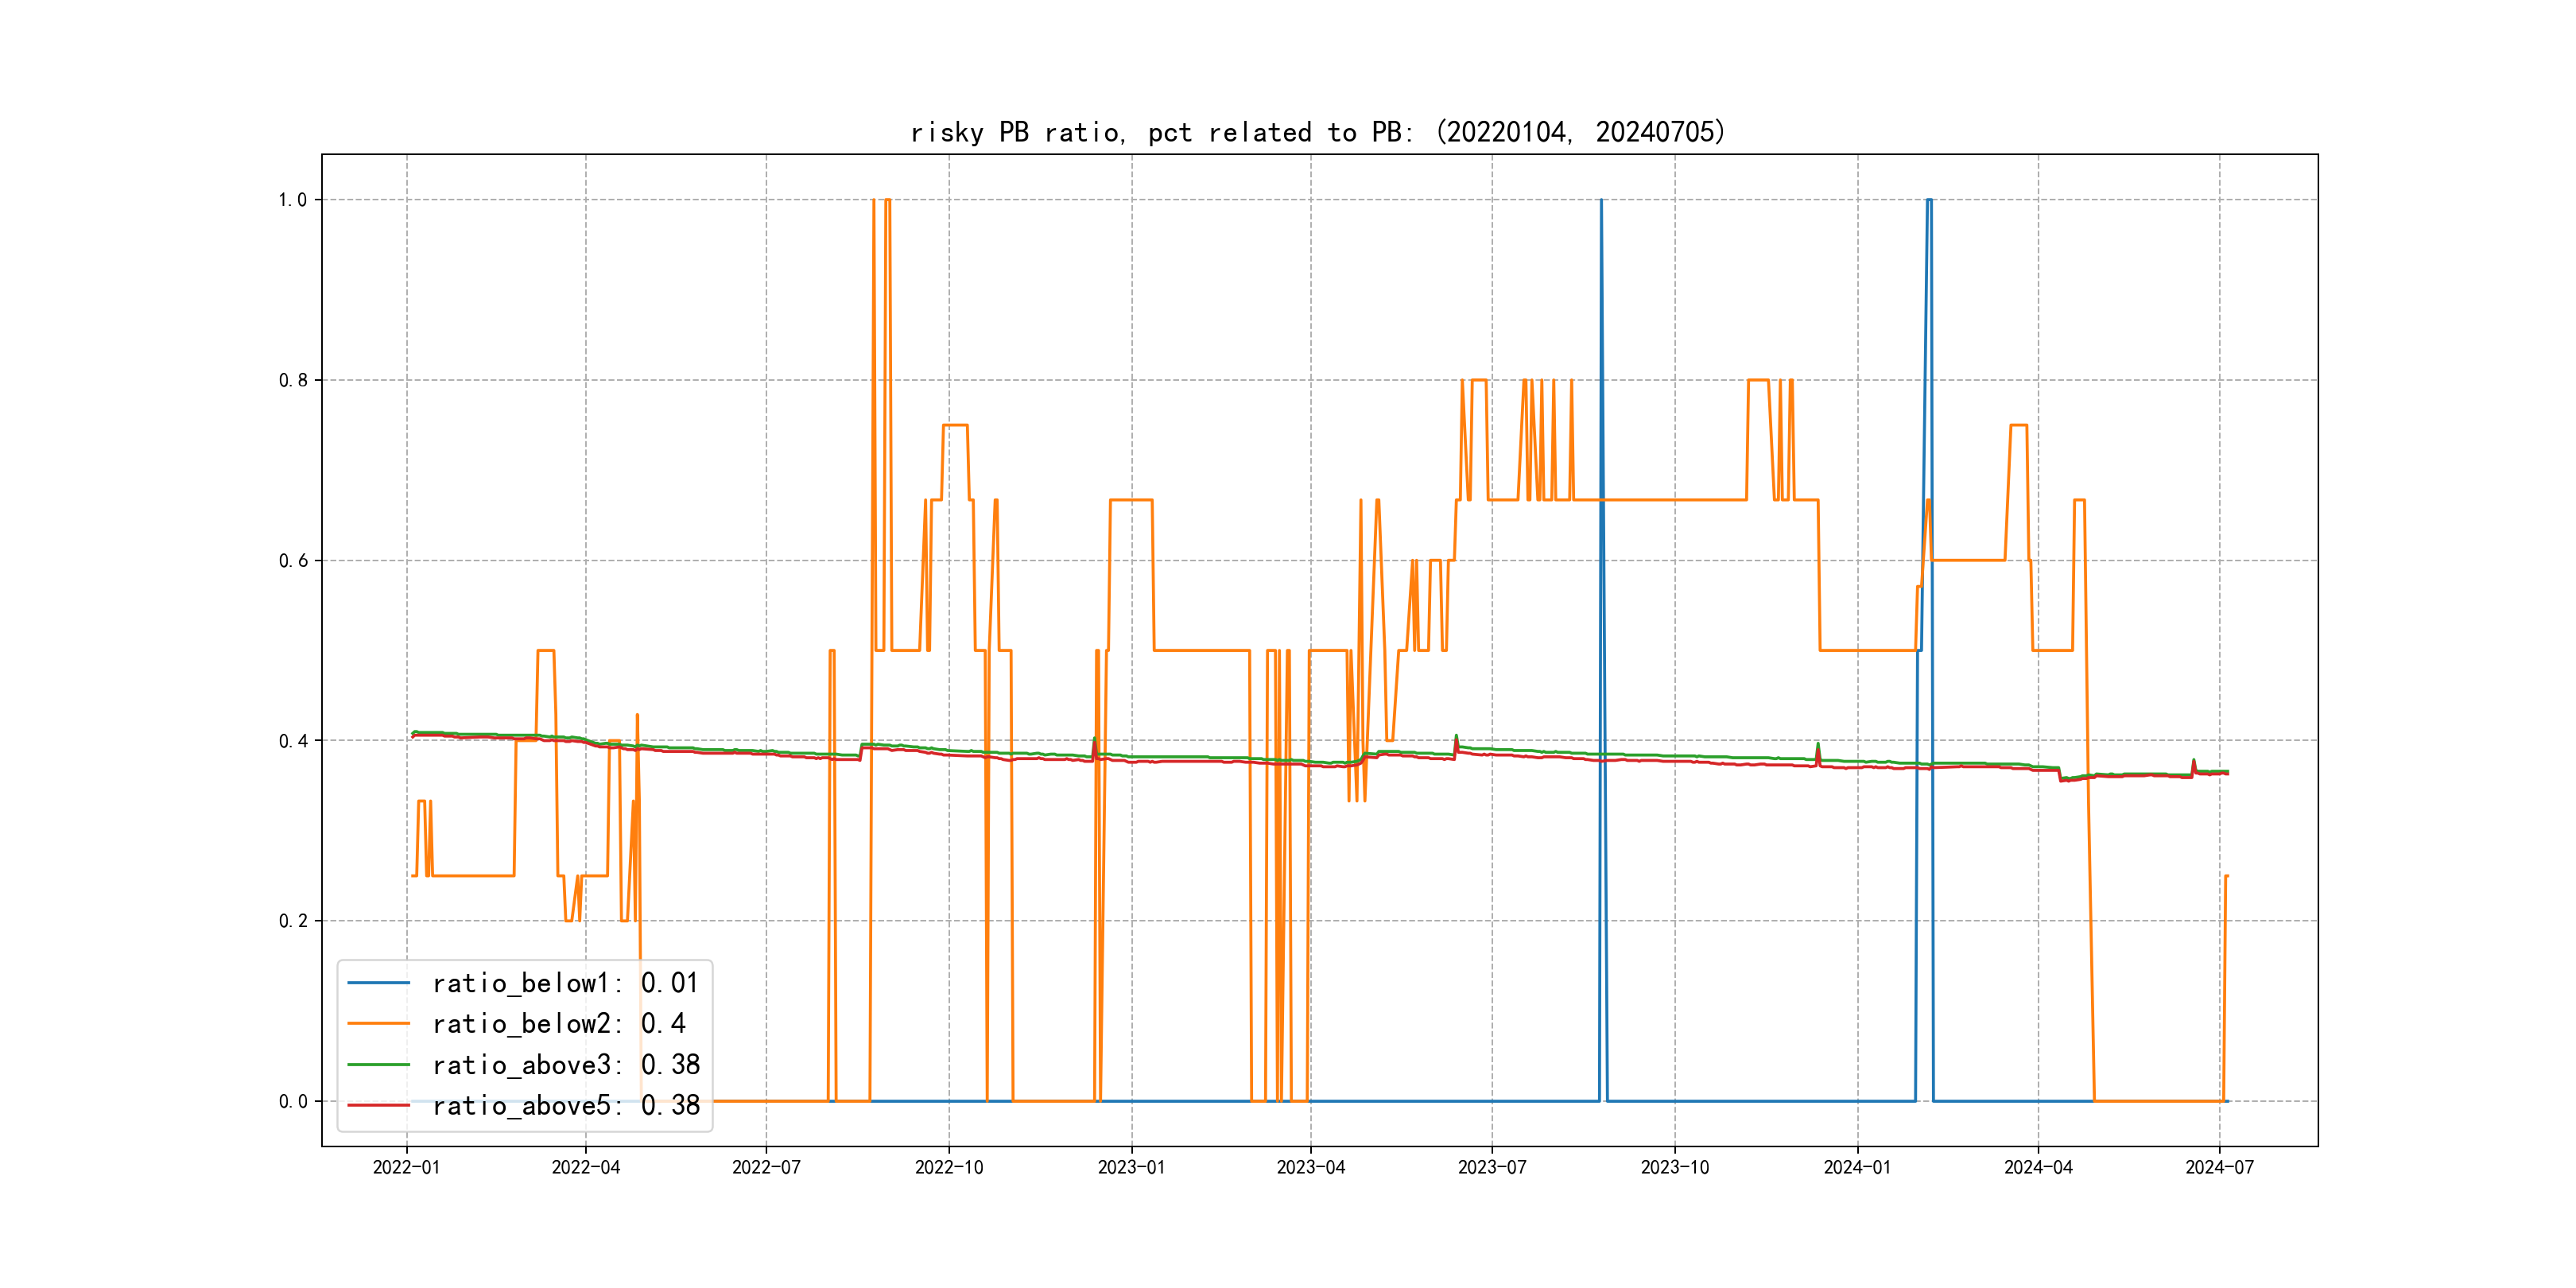
Task: Select the 'ratio_below2: 0.4' legend label
Action: pos(559,1024)
